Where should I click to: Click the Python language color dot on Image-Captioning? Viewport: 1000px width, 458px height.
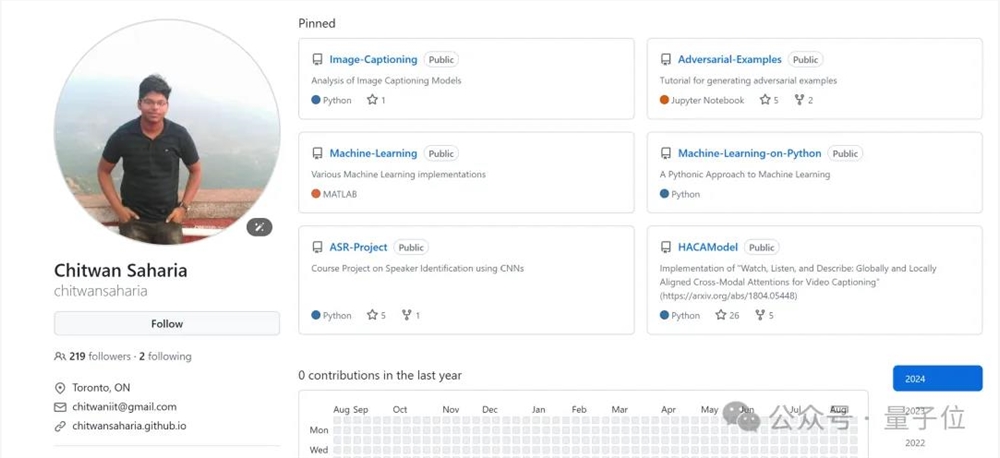click(x=316, y=100)
